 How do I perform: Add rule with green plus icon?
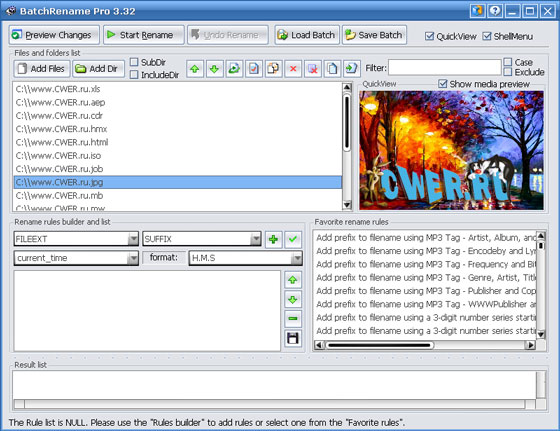coord(274,239)
